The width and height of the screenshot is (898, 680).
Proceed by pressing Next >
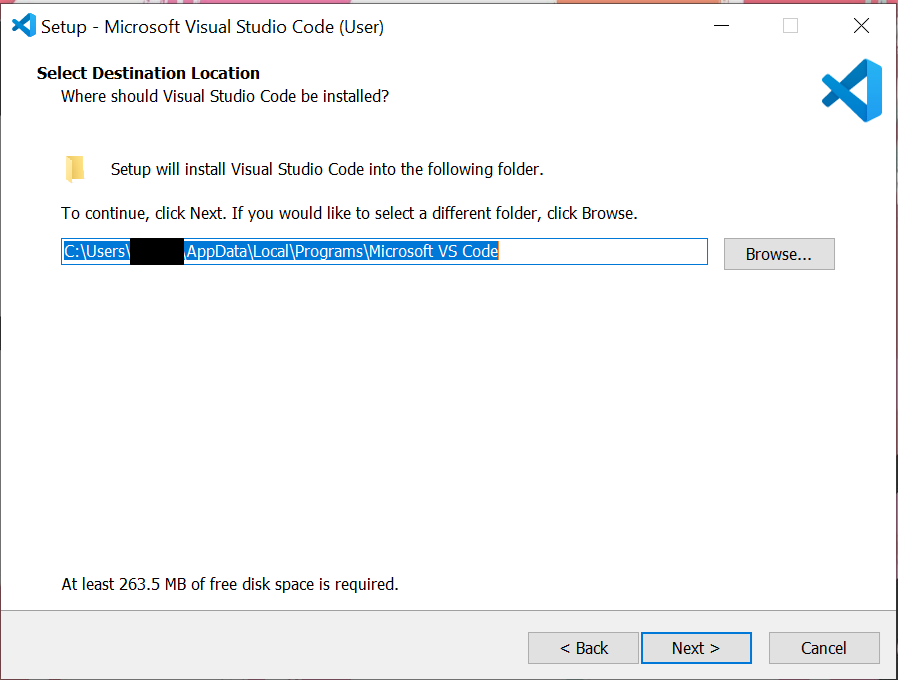695,648
